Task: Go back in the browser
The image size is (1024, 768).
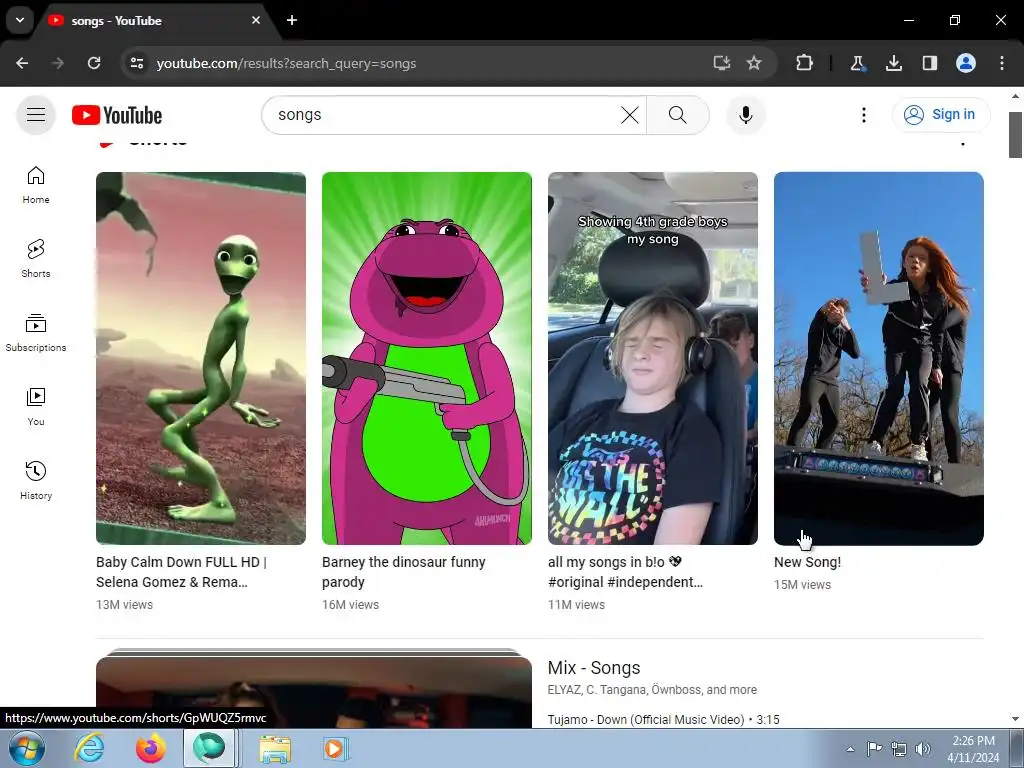Action: tap(22, 63)
